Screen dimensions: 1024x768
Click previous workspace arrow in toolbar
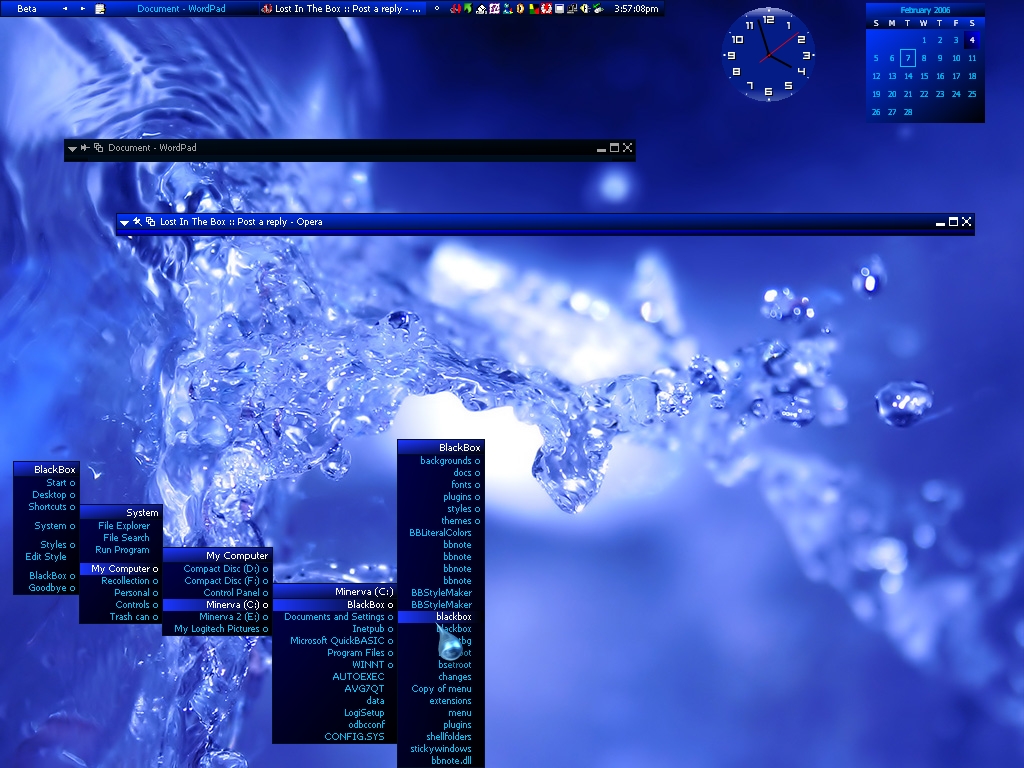point(66,9)
